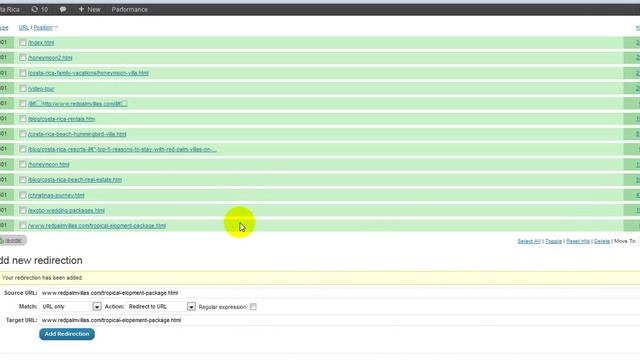Check the /video-tour row checkbox

click(22, 89)
